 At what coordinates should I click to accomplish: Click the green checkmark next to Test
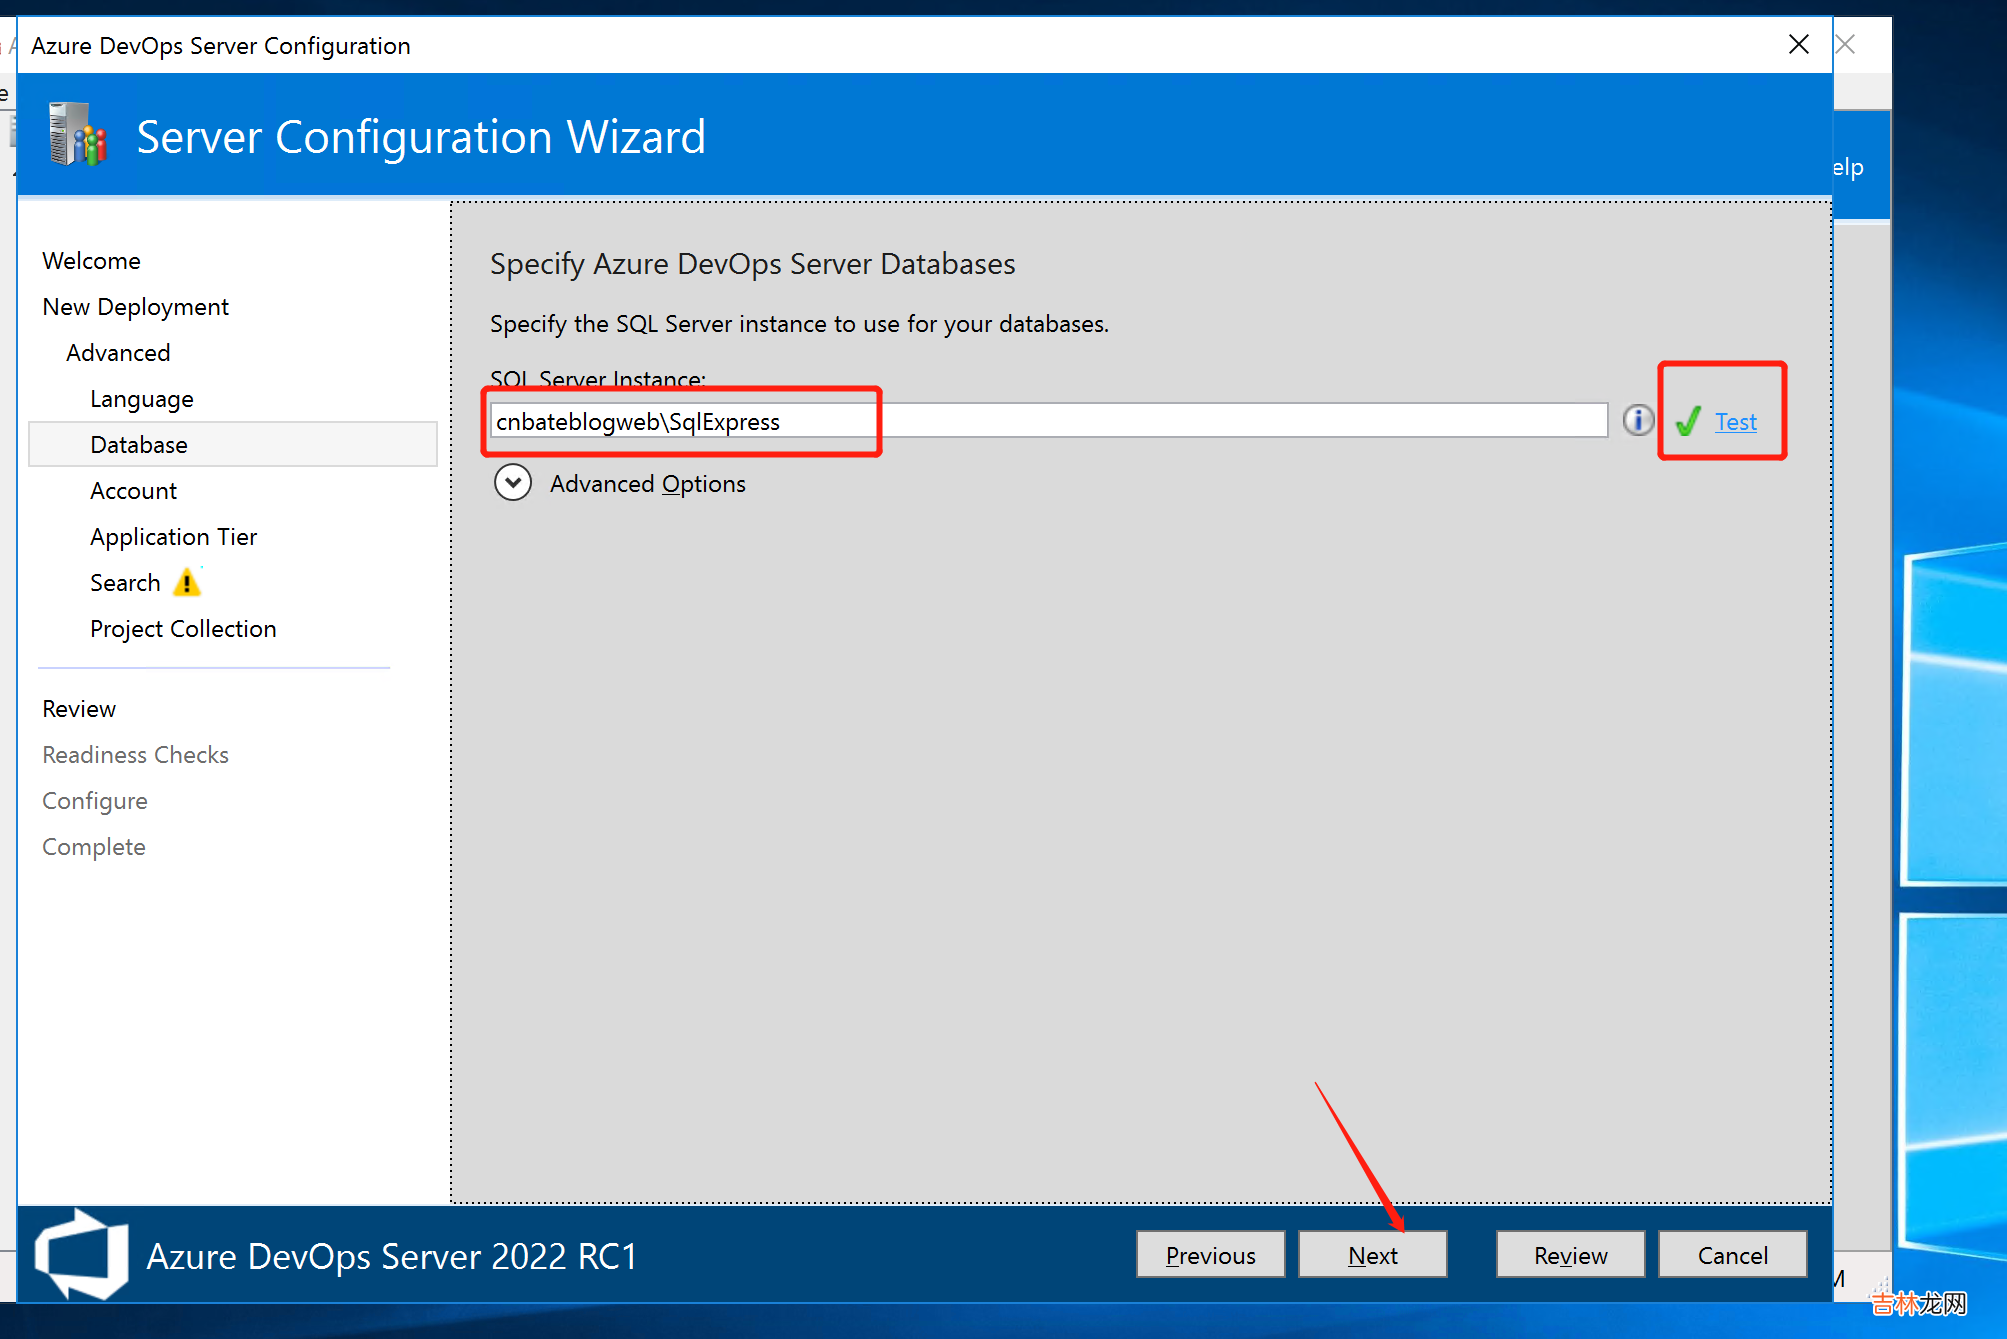click(x=1688, y=421)
